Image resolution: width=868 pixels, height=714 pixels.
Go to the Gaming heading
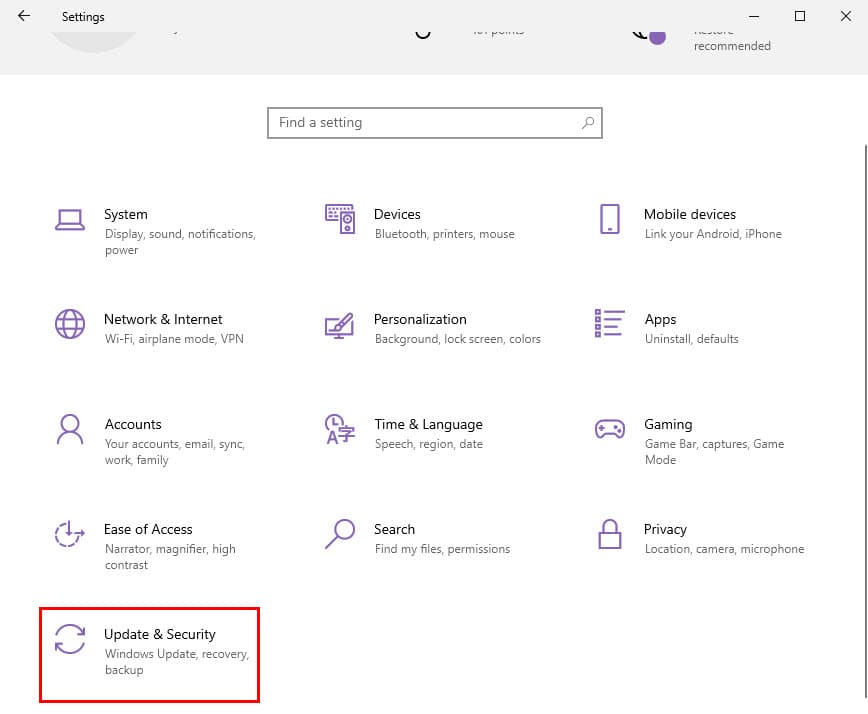[x=668, y=425]
